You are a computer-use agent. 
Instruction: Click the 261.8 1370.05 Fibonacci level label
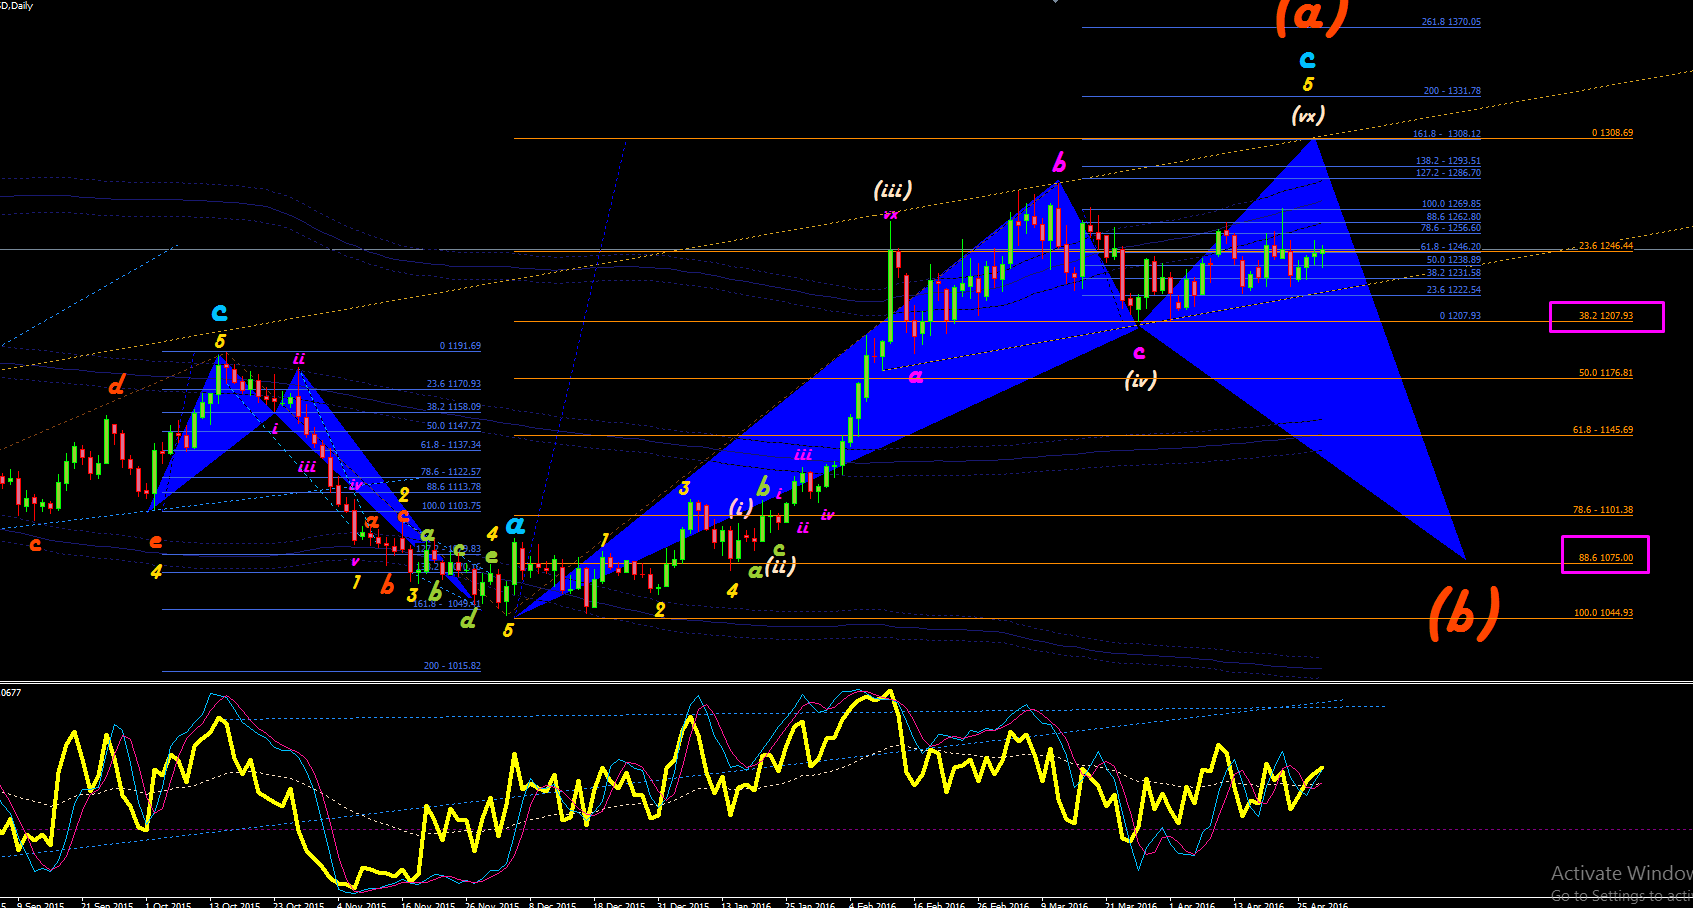[1451, 22]
